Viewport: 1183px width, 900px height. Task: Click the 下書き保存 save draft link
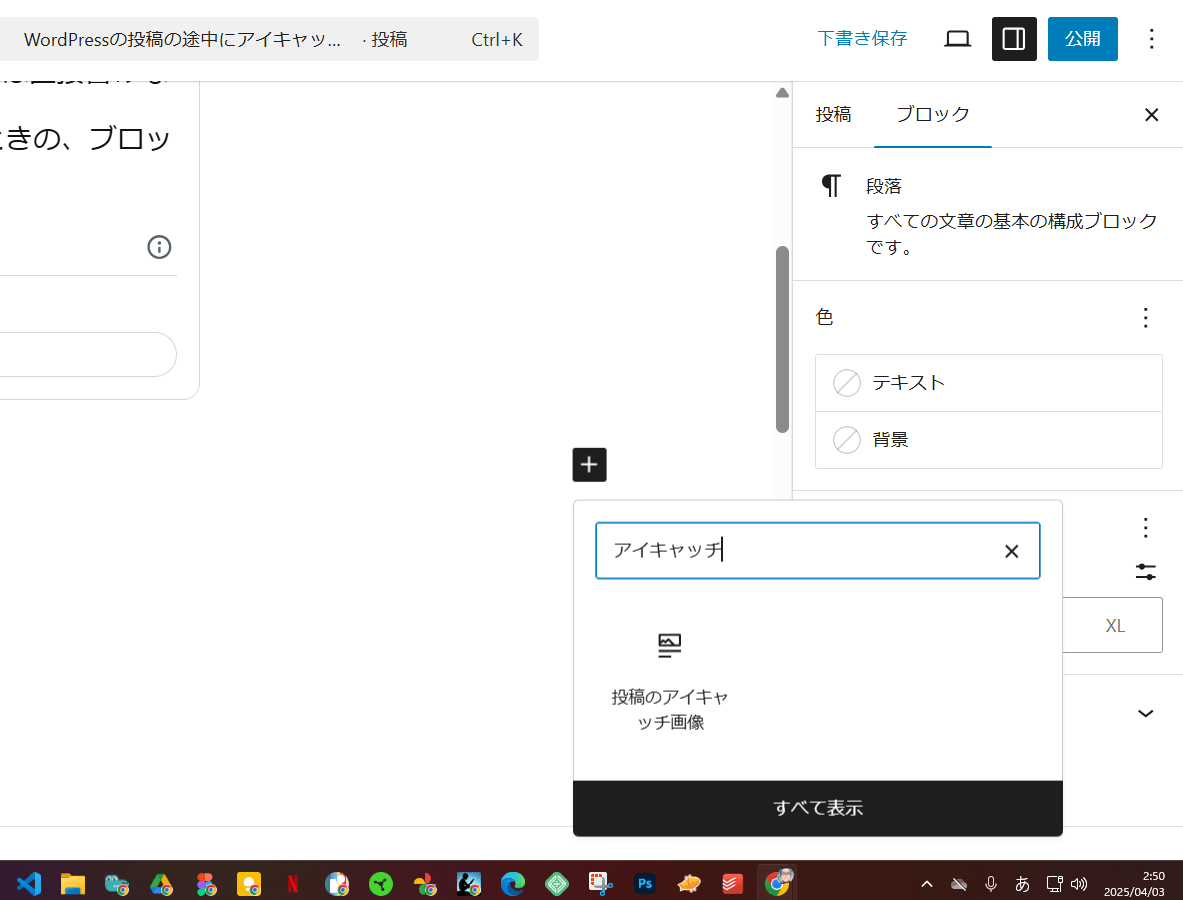(862, 38)
